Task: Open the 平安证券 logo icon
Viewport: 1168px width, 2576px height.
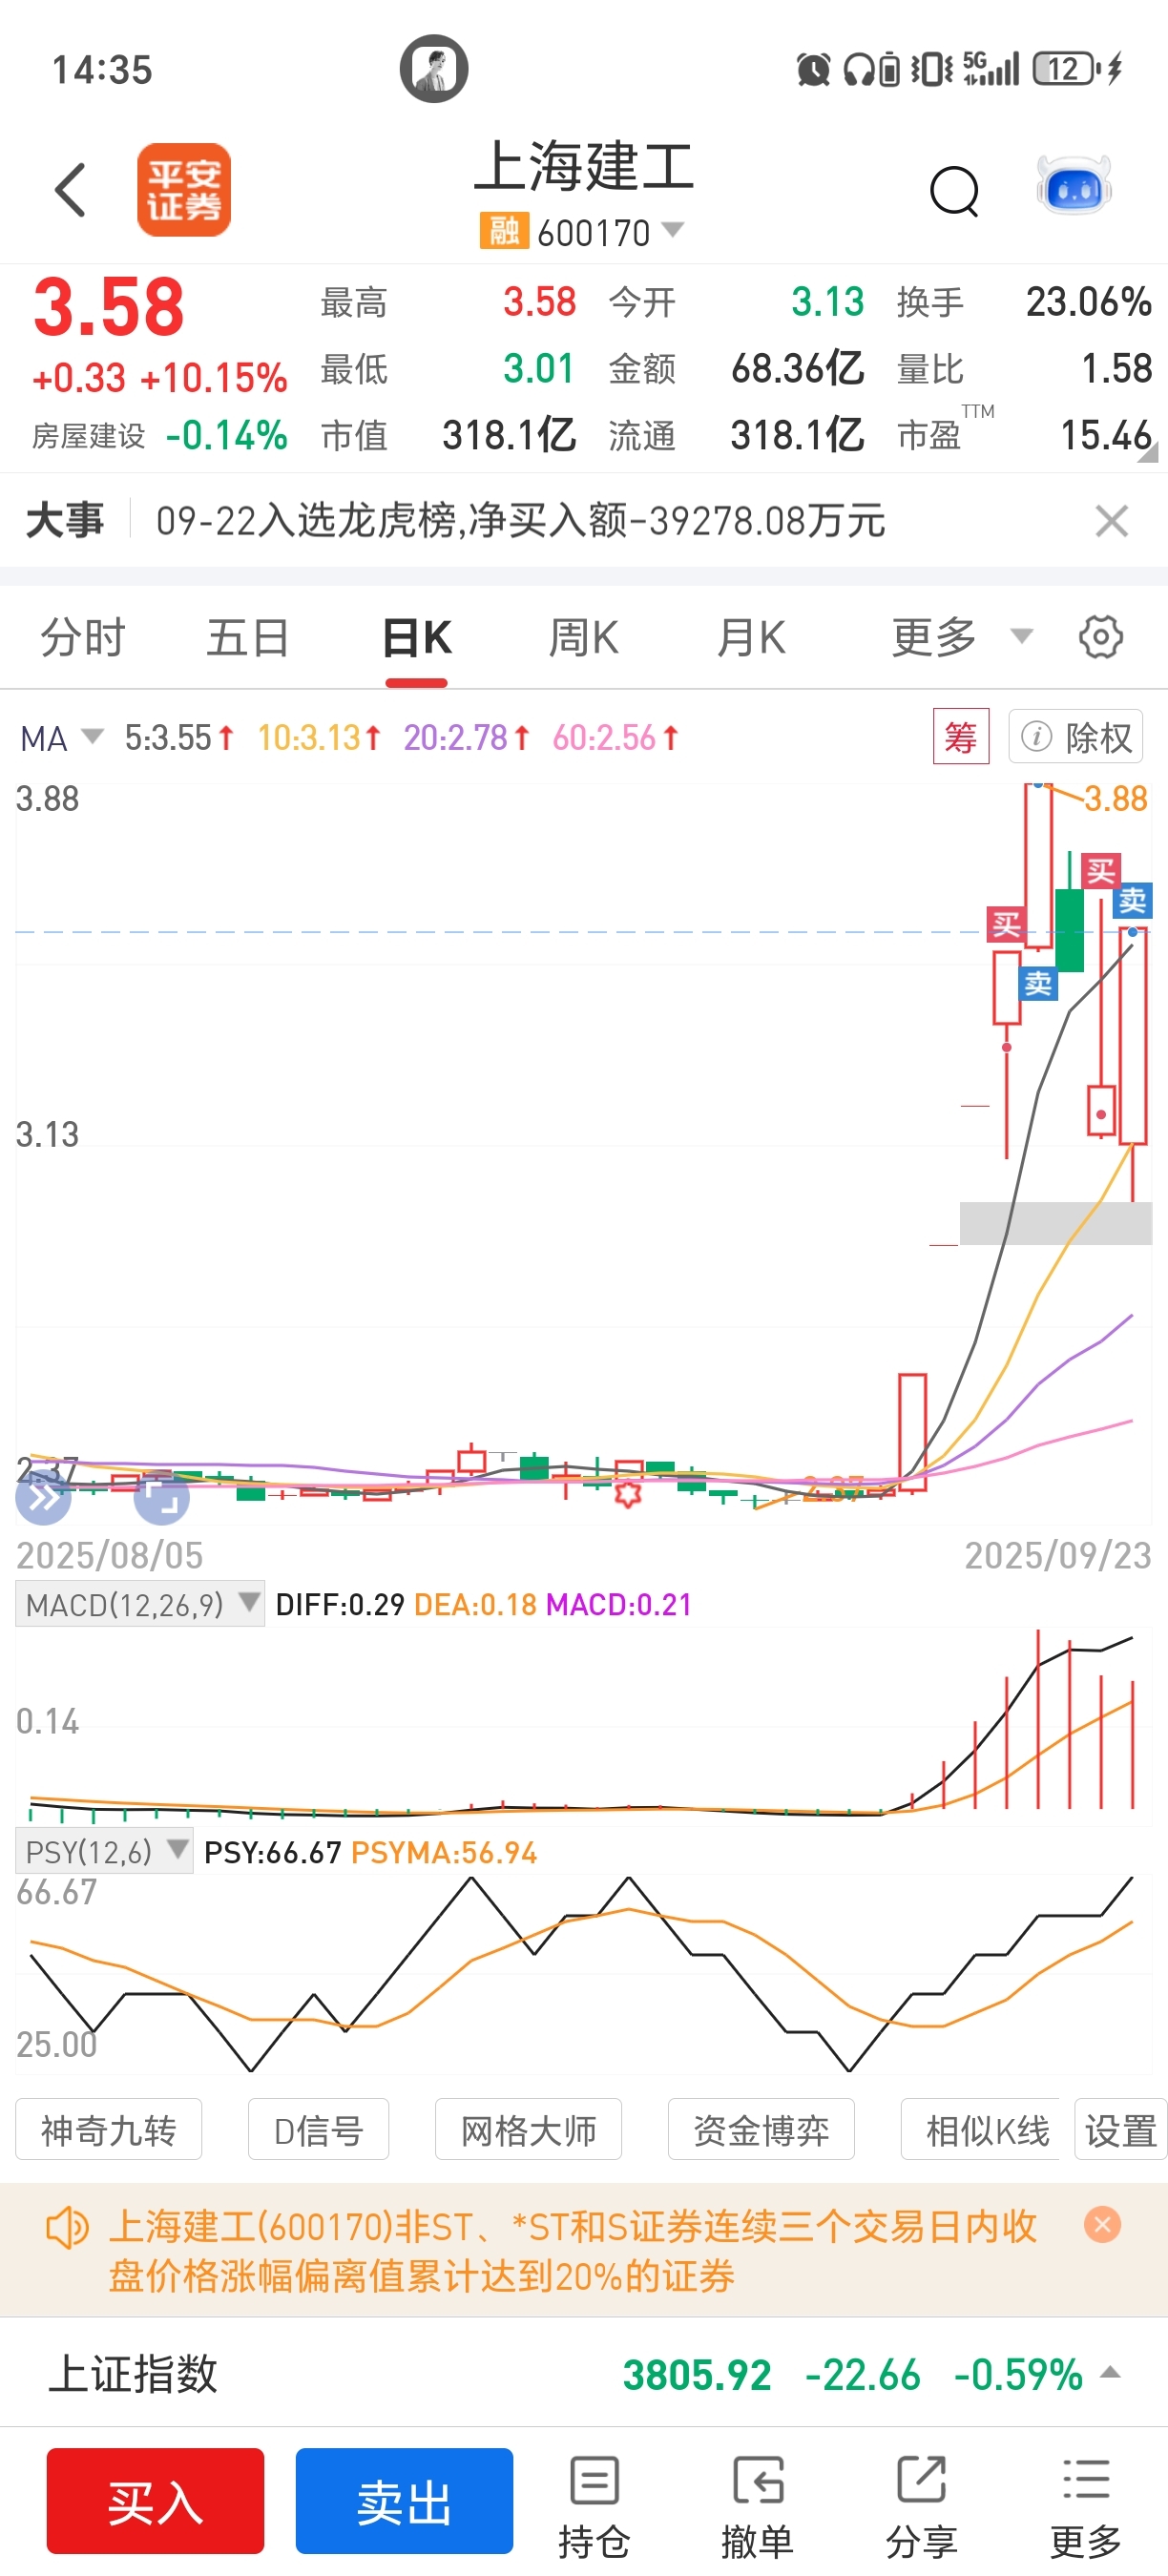Action: (x=184, y=190)
